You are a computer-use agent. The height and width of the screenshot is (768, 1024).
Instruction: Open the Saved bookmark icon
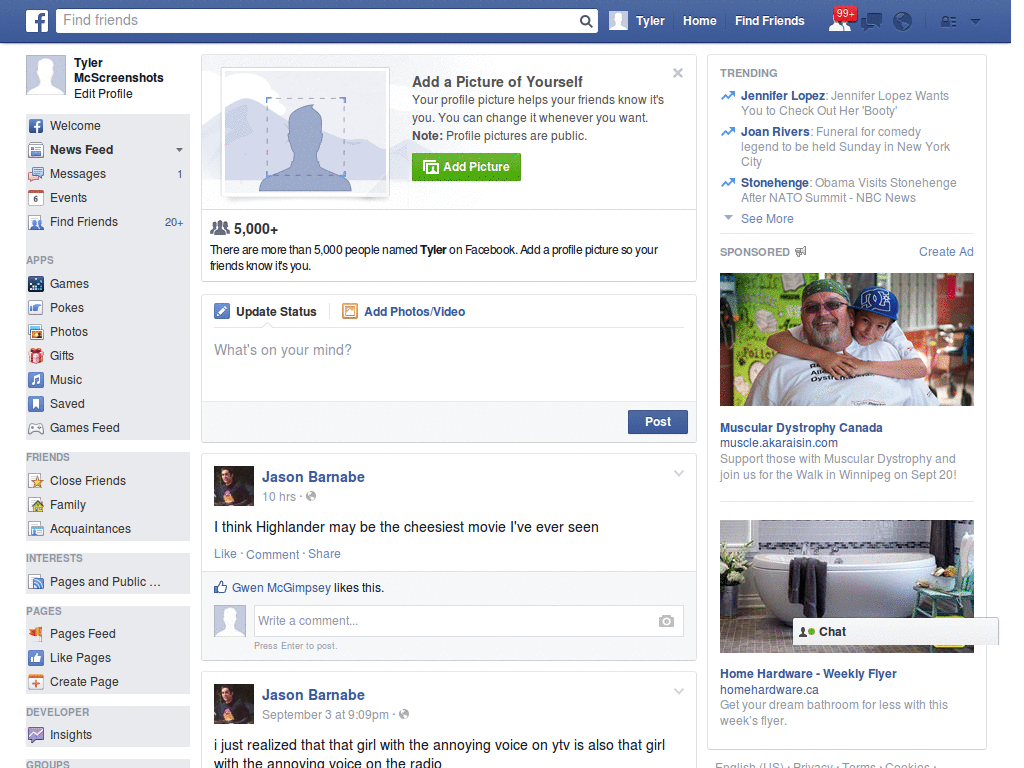[36, 404]
